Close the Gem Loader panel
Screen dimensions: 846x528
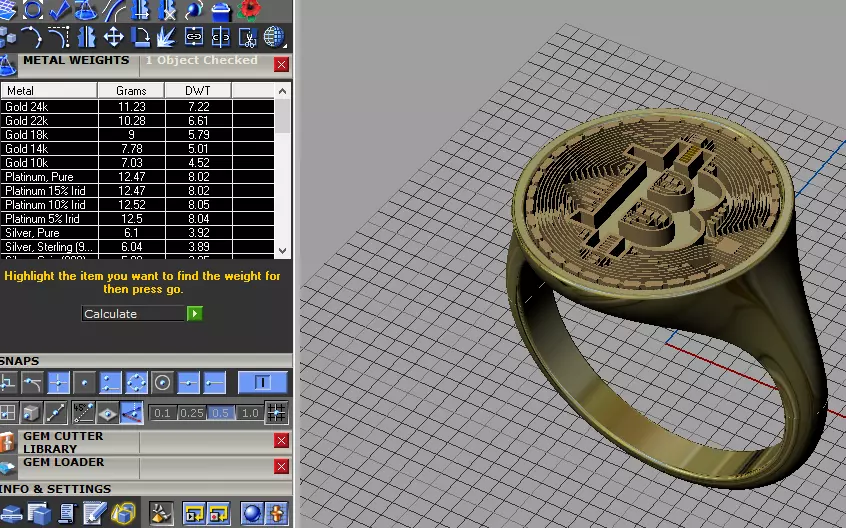(x=281, y=467)
